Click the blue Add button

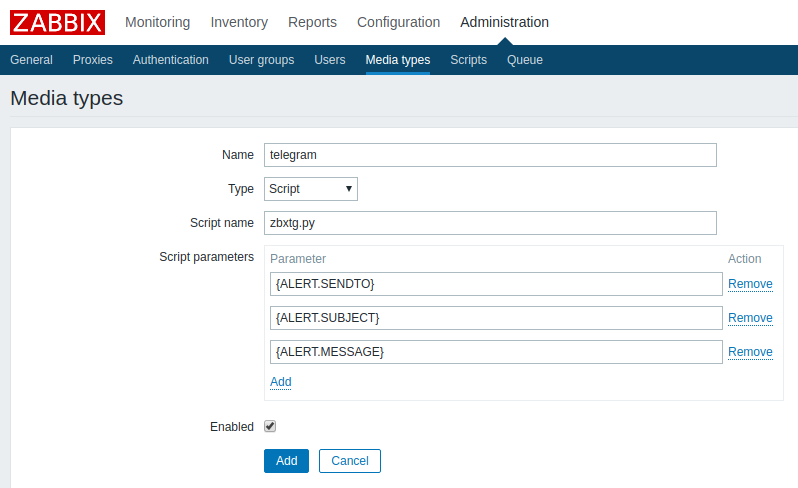[x=287, y=461]
